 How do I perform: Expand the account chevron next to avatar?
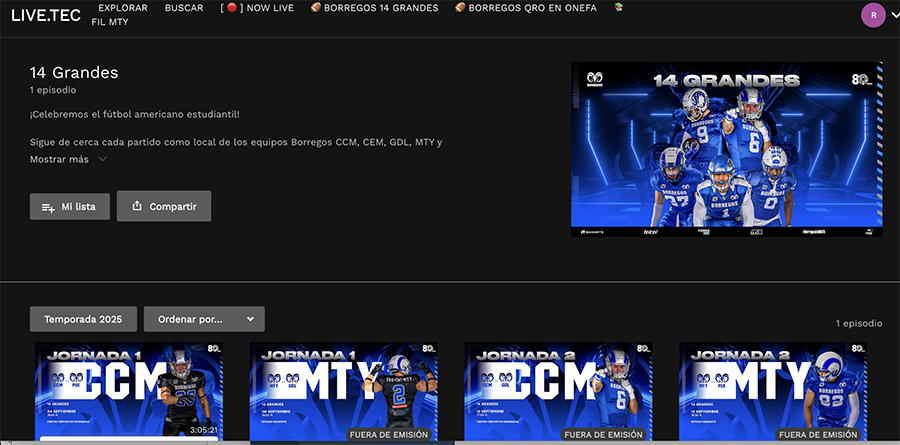coord(894,15)
